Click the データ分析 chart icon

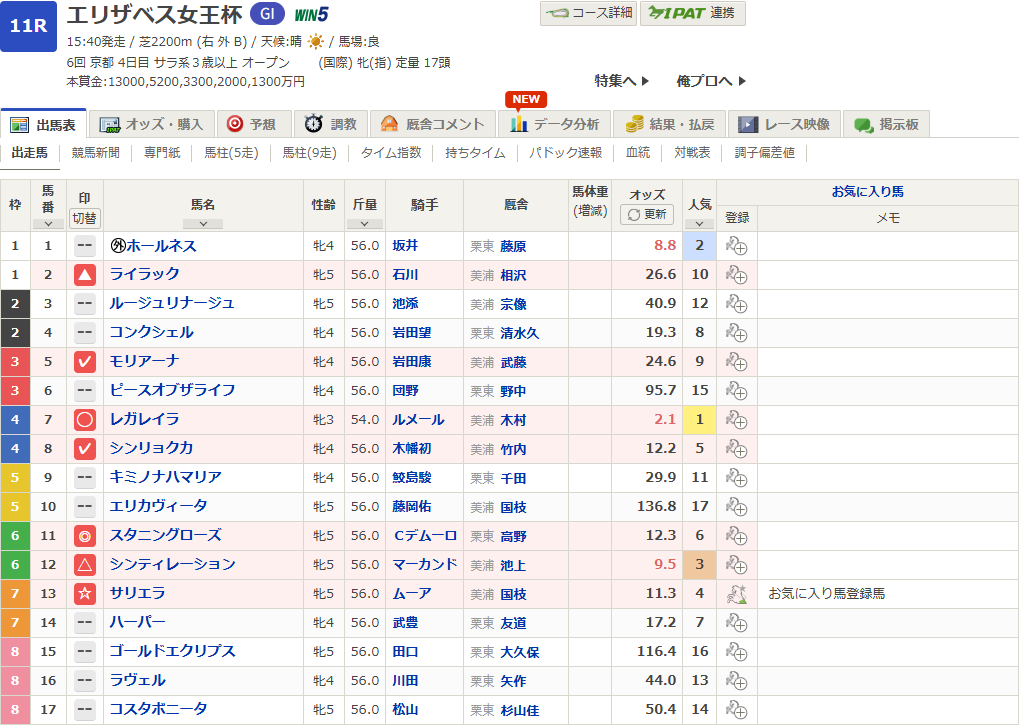(x=518, y=124)
